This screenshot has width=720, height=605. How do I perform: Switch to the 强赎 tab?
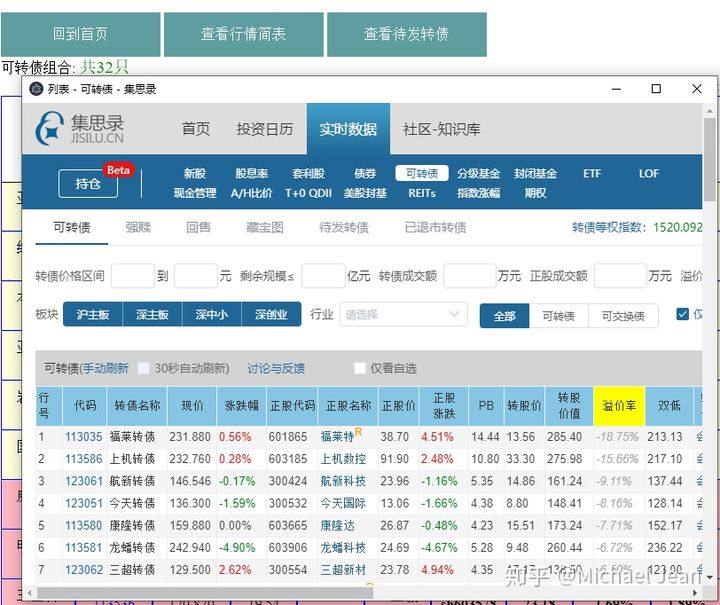[138, 227]
